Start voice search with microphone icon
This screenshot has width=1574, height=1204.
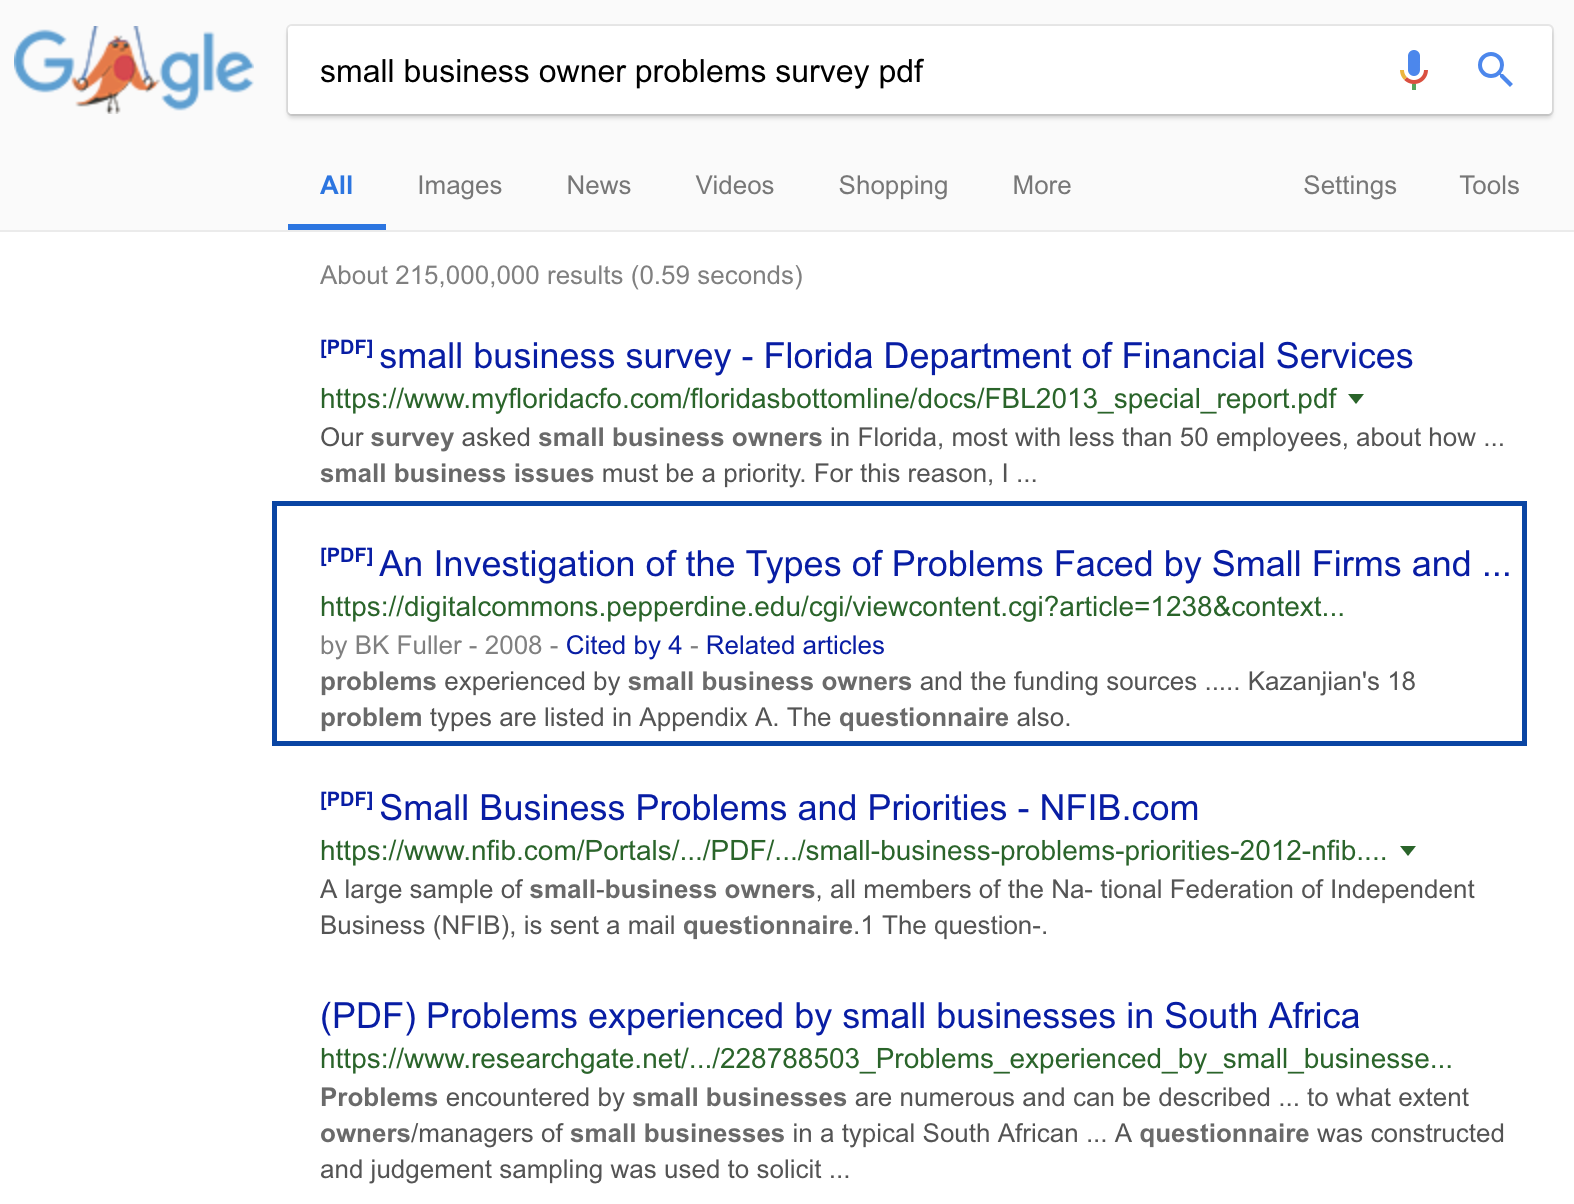[1413, 70]
